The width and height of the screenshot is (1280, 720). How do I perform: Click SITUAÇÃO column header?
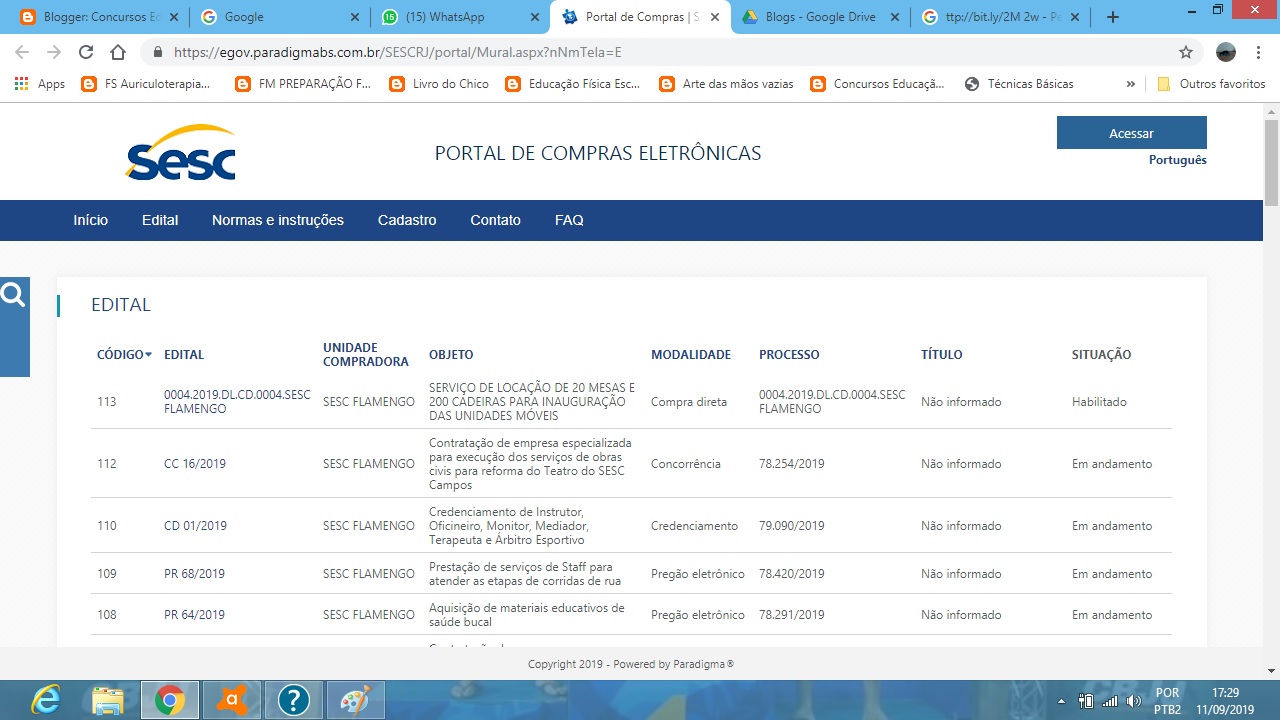1101,355
